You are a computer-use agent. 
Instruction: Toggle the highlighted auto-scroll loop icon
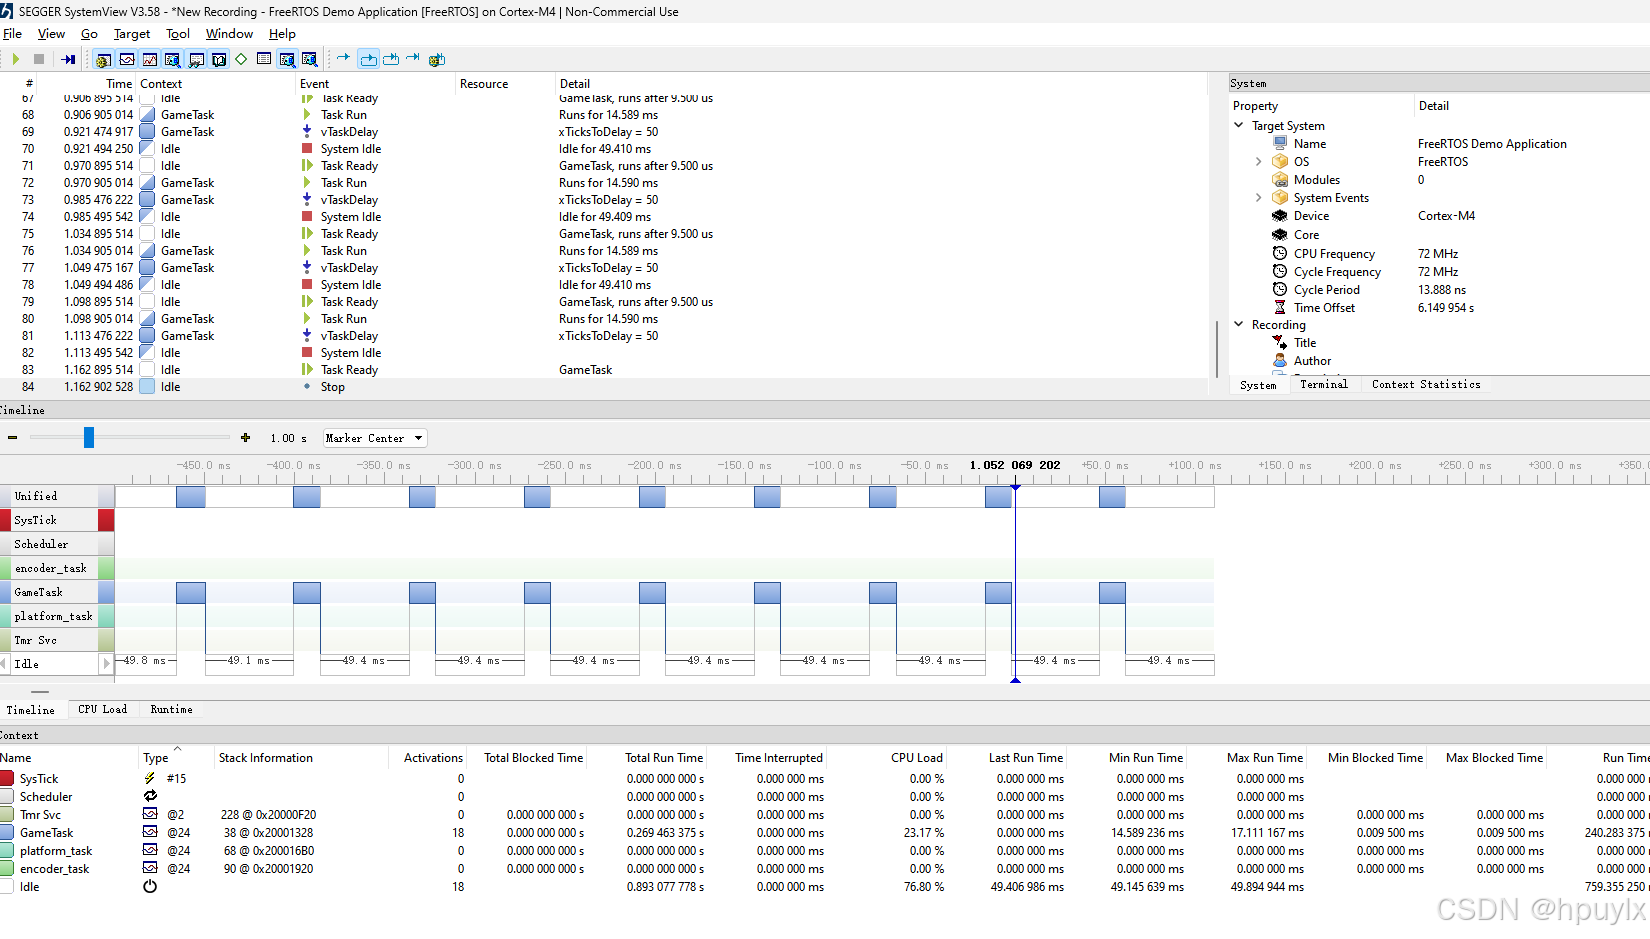(368, 59)
